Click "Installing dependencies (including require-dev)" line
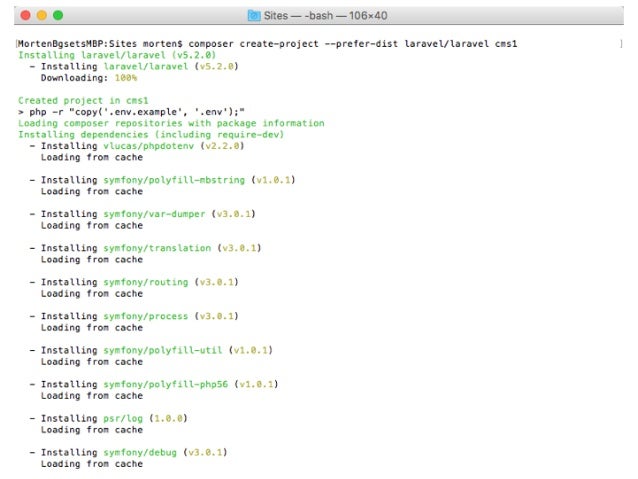Viewport: 638px width, 479px height. (151, 134)
